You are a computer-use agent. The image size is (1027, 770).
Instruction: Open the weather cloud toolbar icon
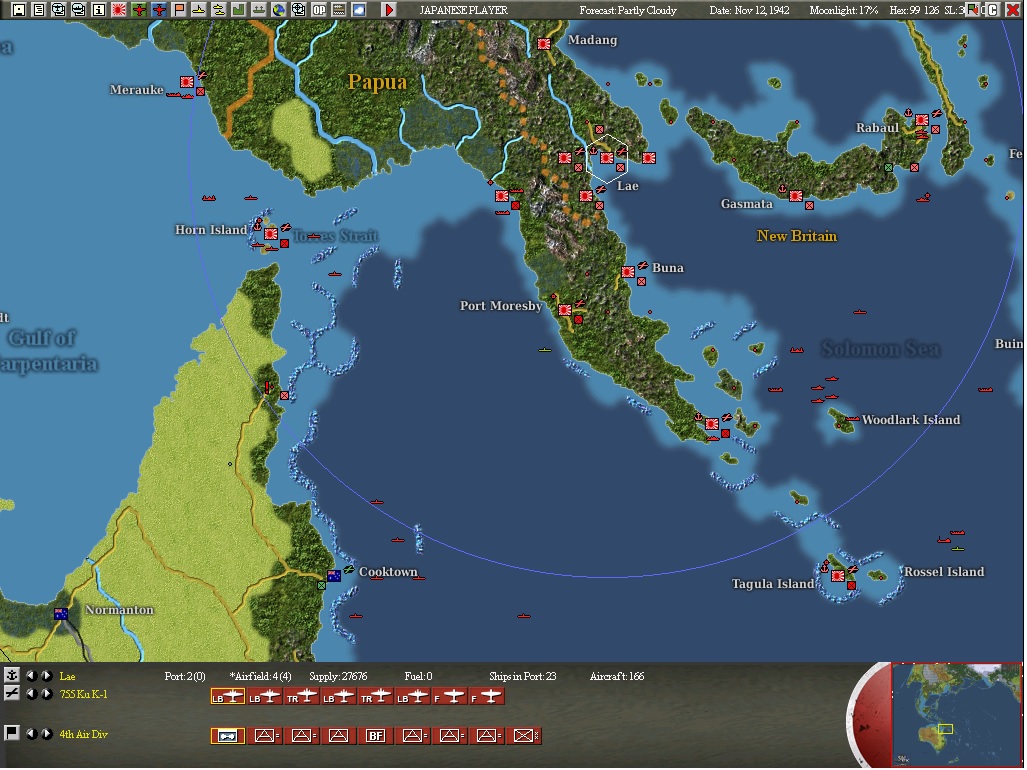click(x=359, y=10)
